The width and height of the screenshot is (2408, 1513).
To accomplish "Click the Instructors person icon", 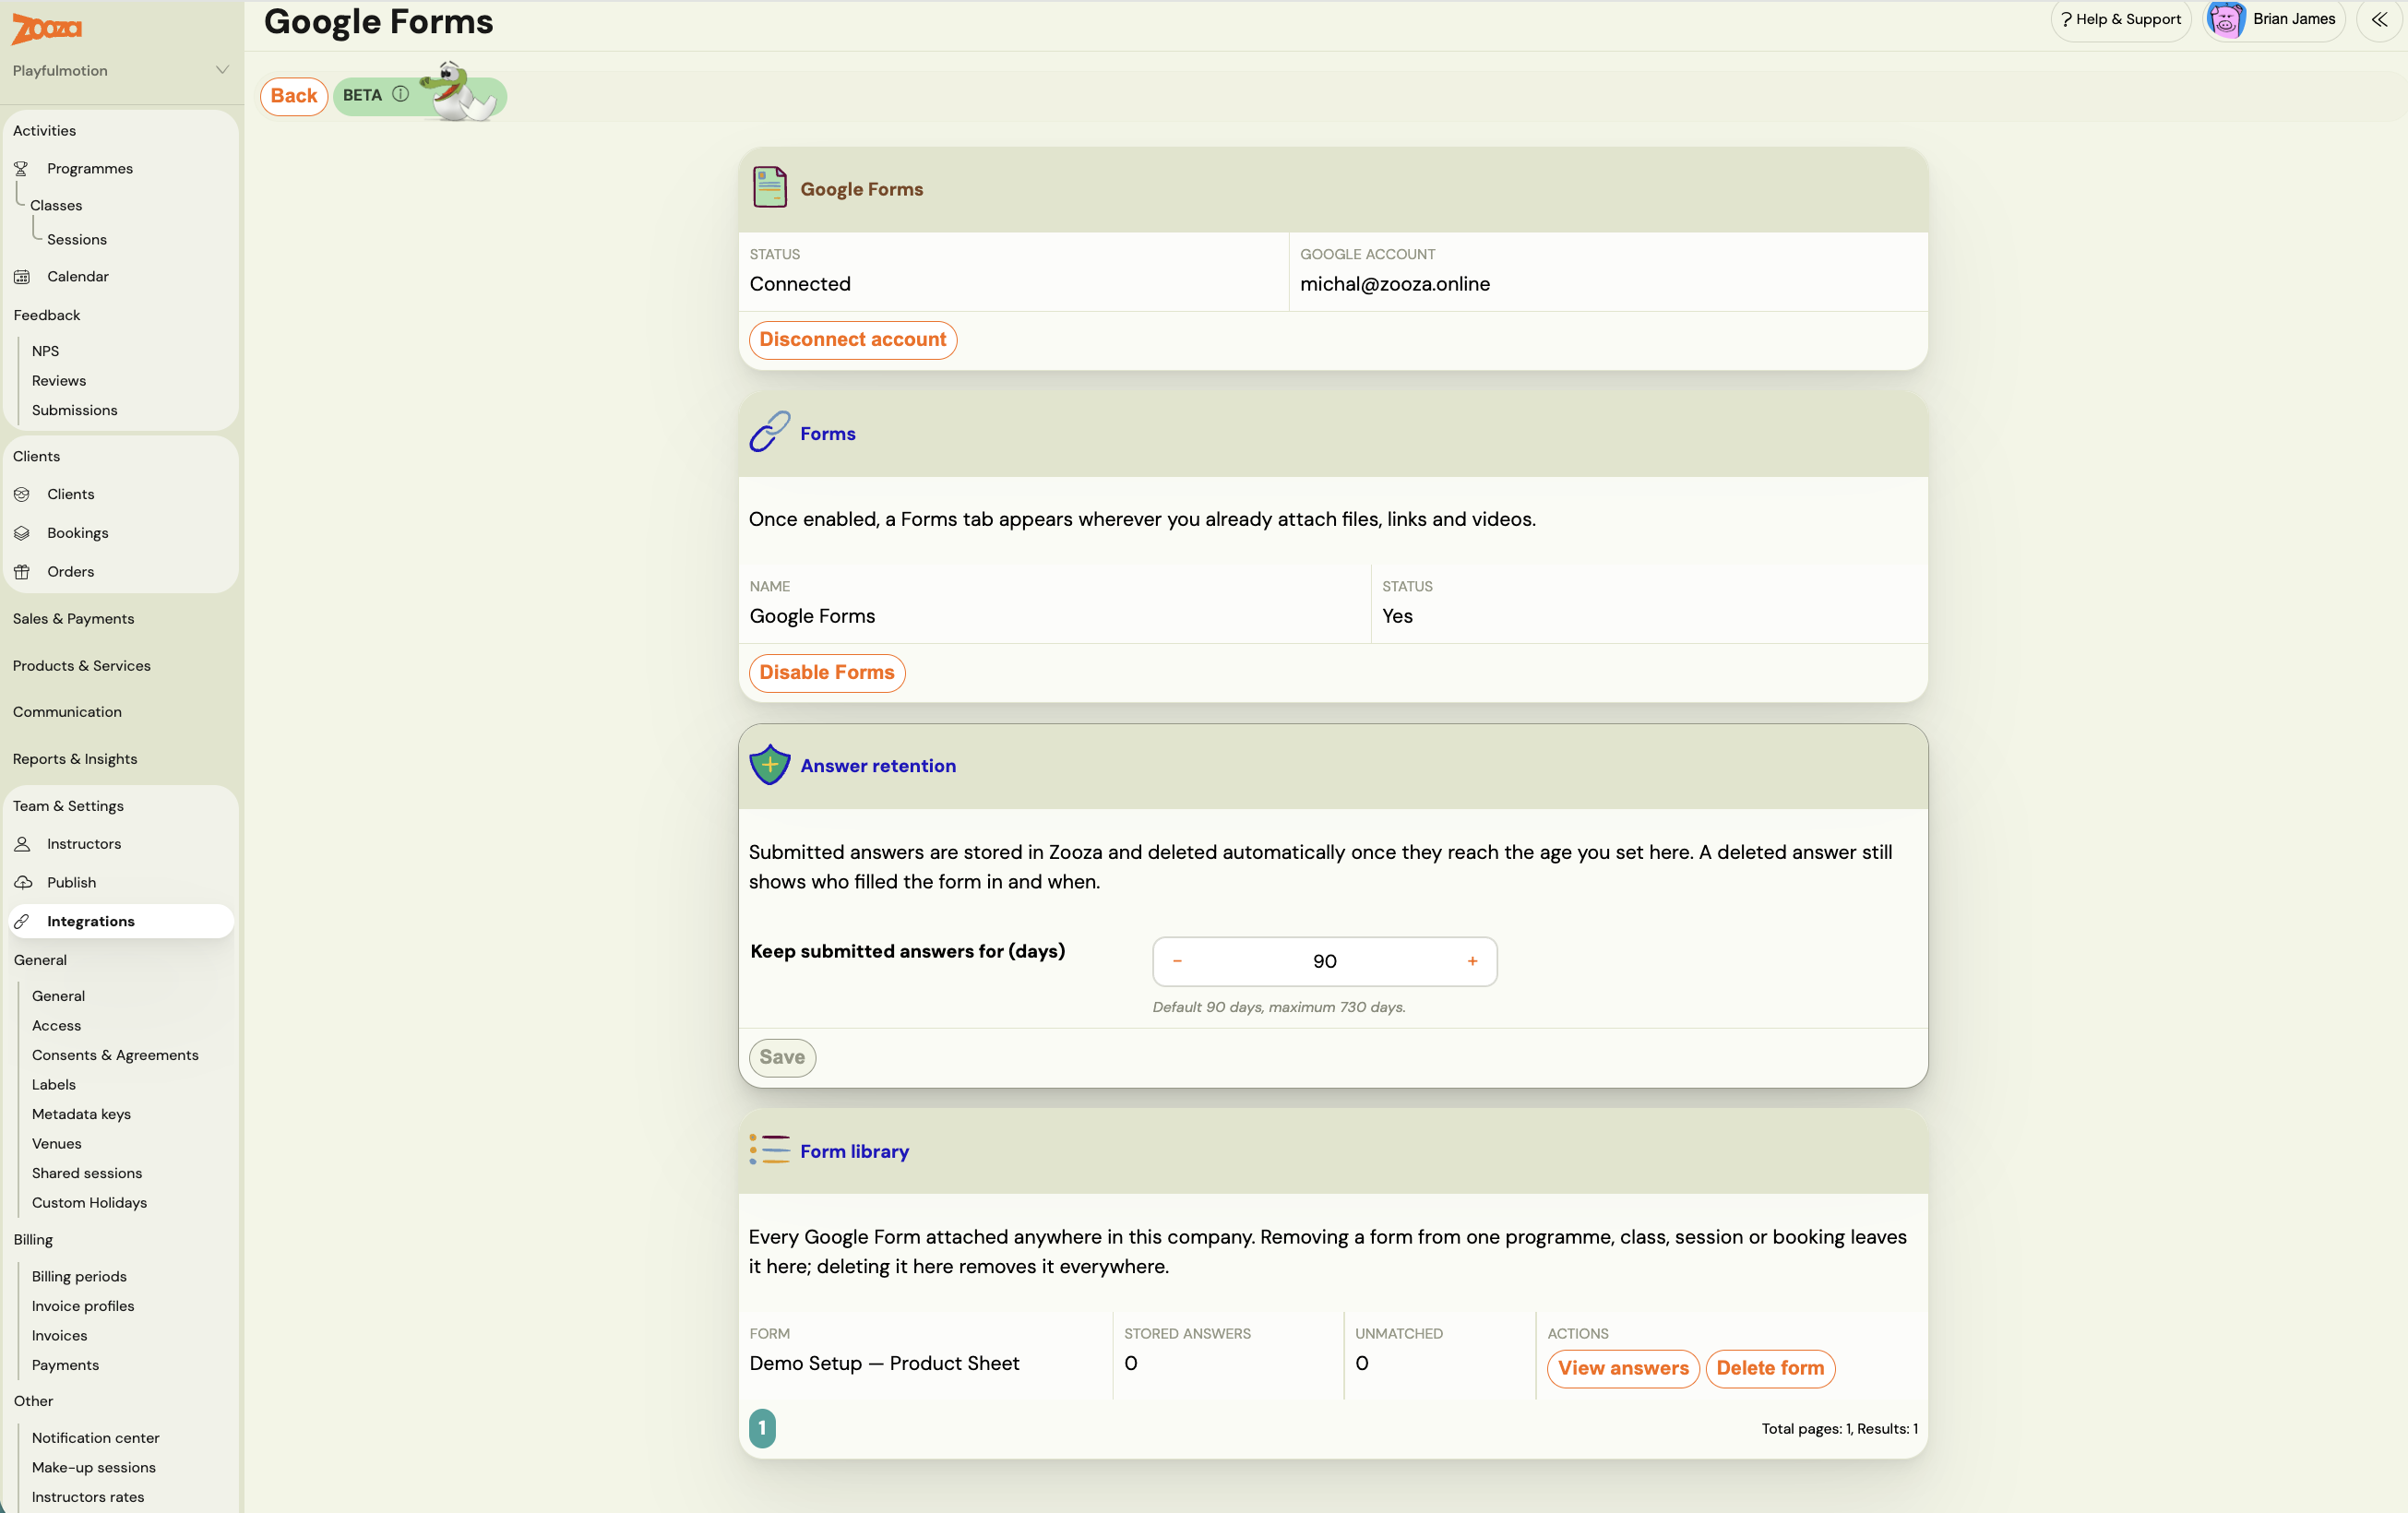I will tap(21, 844).
